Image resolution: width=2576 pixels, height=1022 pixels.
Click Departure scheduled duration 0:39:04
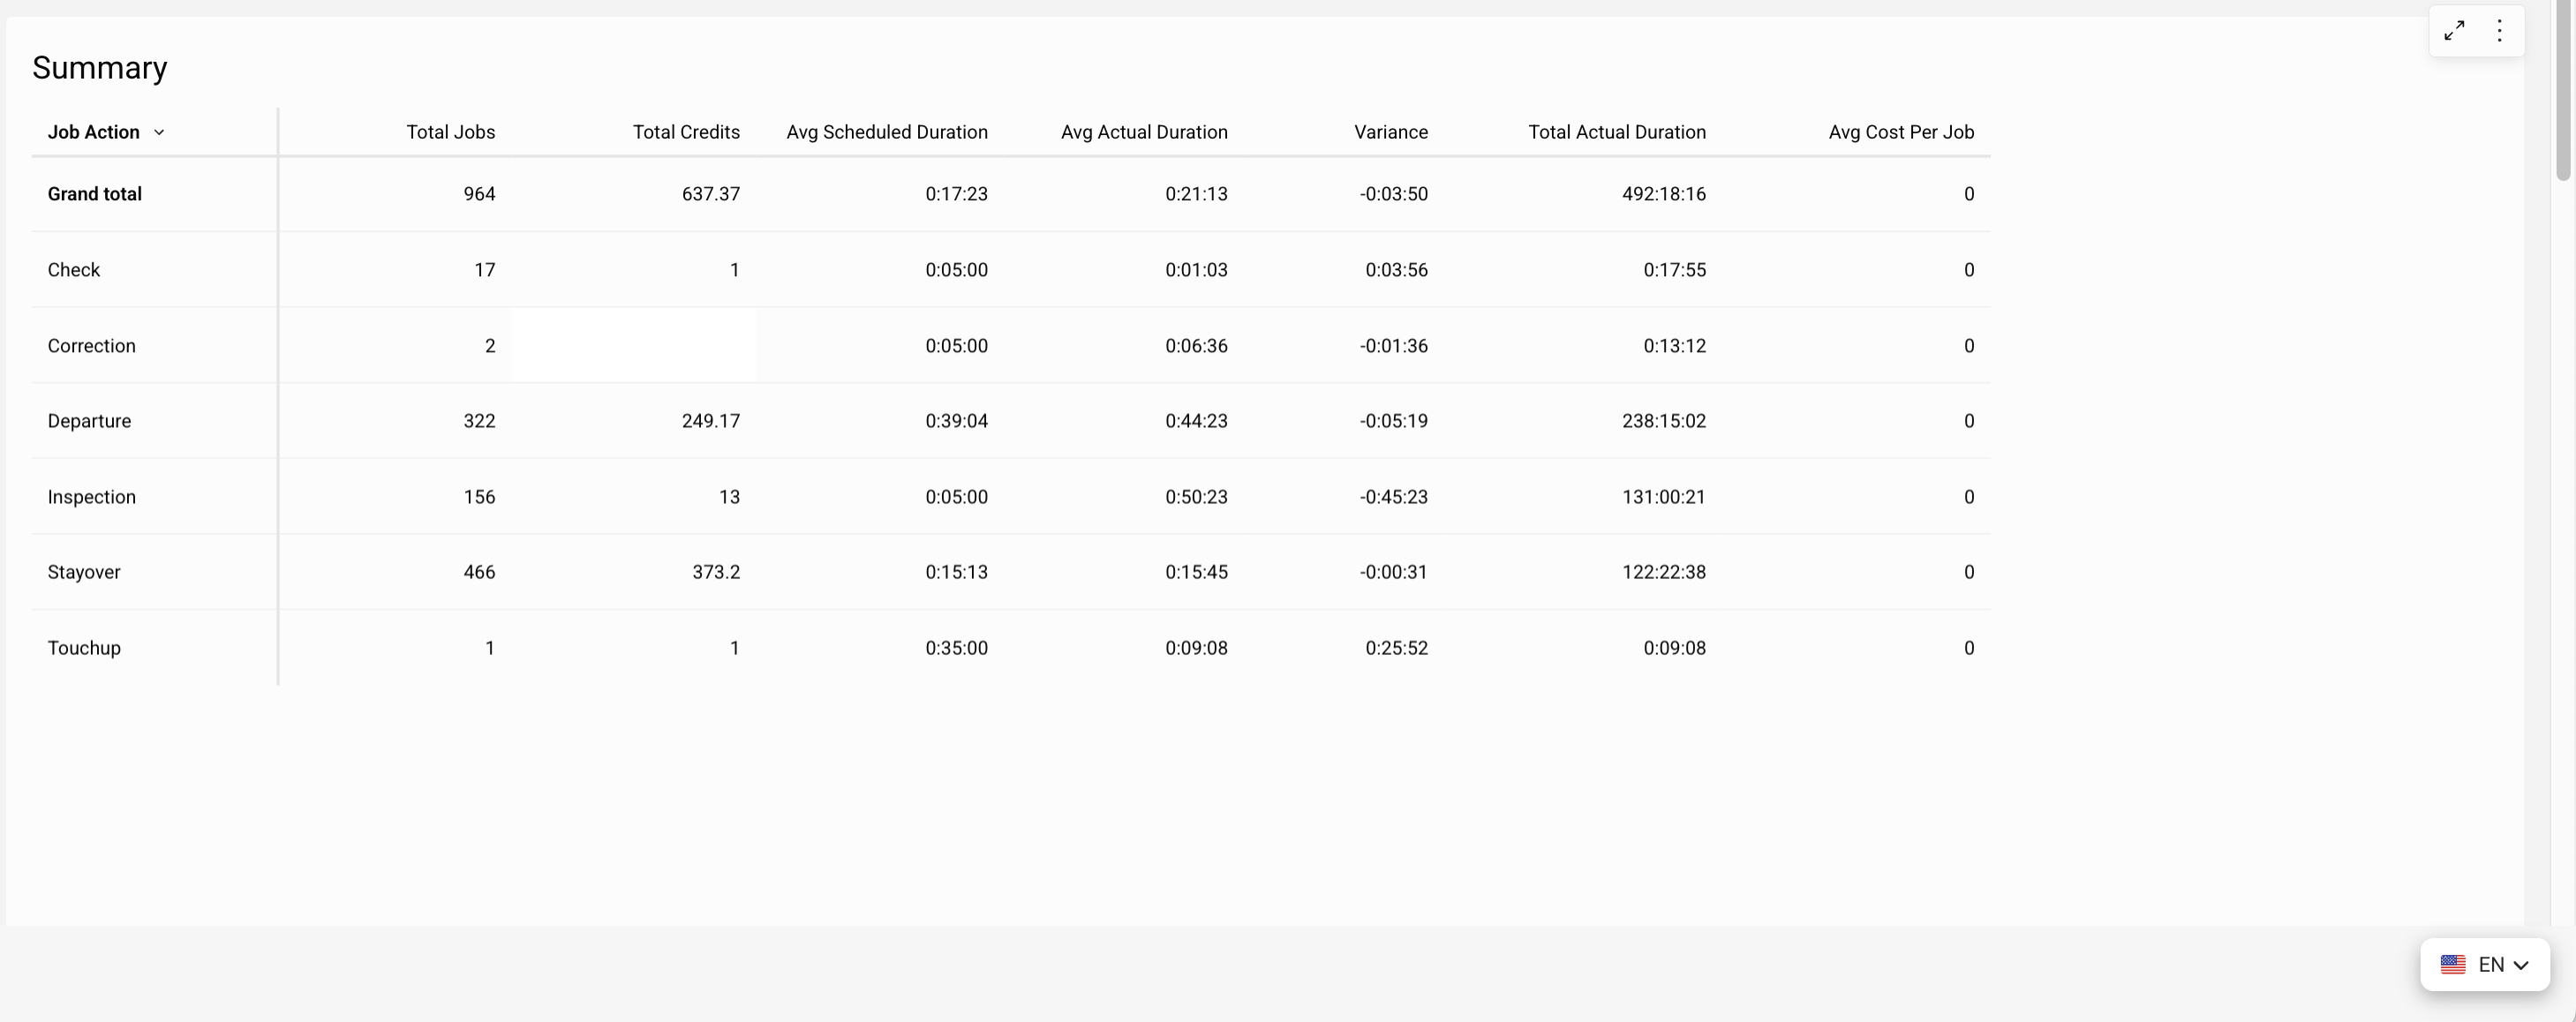click(x=956, y=421)
